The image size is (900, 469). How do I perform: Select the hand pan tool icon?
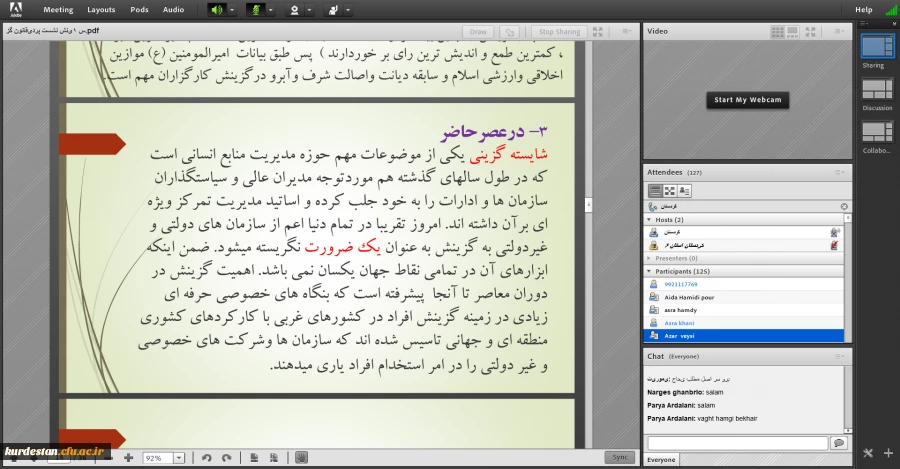(301, 457)
